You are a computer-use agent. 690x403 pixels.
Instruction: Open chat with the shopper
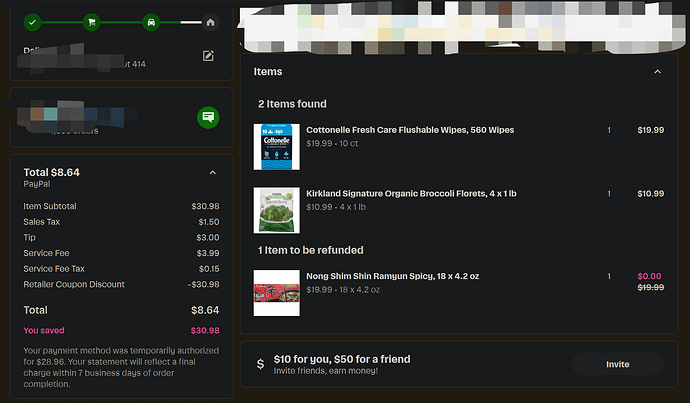(208, 117)
